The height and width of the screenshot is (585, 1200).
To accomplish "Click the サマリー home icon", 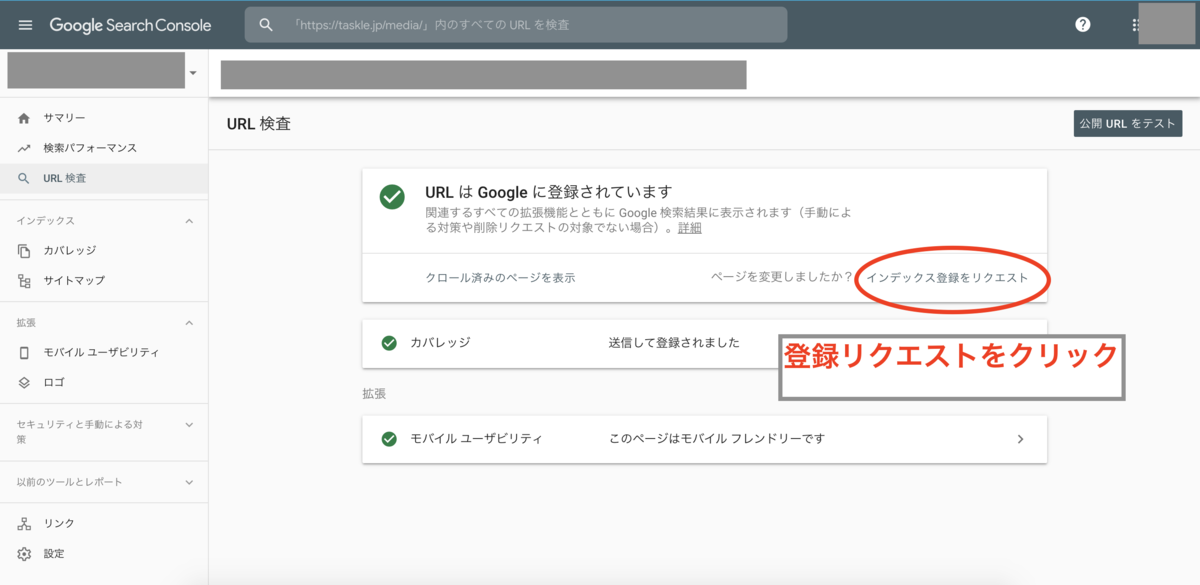I will (x=24, y=118).
